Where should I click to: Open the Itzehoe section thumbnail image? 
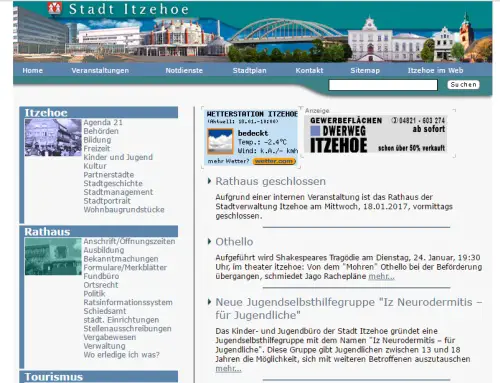(x=53, y=137)
